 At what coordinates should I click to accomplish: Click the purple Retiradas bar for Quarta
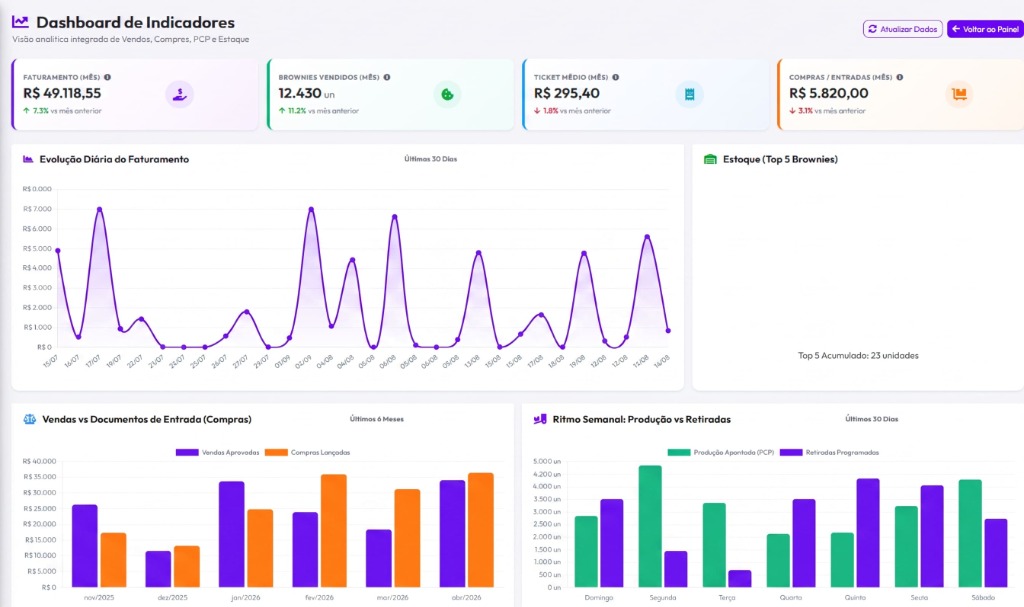pos(803,543)
